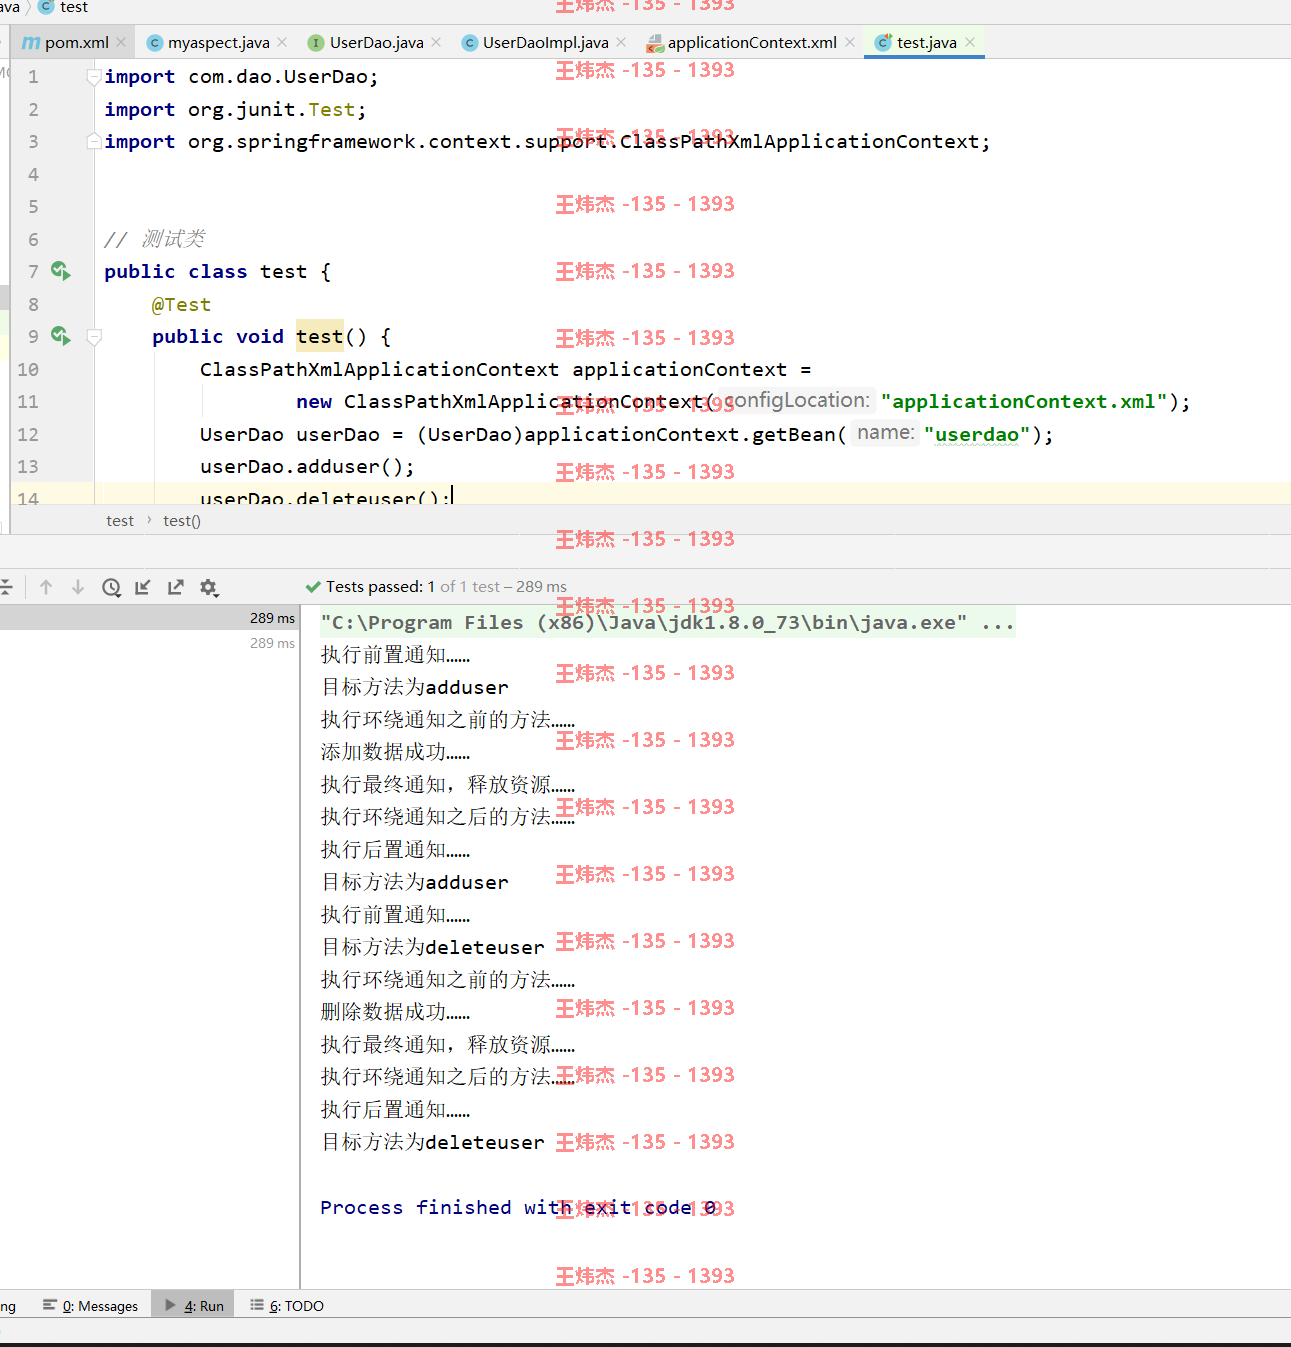Click import test results icon
This screenshot has width=1291, height=1347.
click(x=143, y=587)
